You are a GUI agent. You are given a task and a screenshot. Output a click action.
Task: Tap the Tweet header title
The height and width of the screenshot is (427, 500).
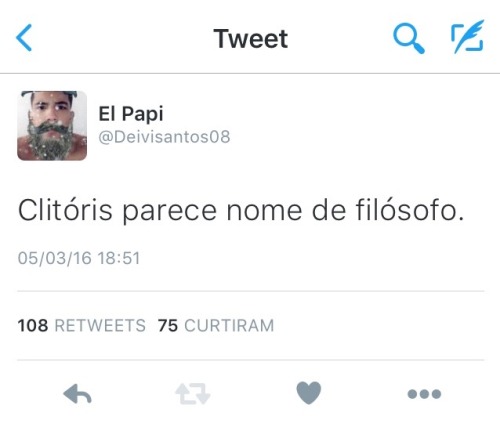click(251, 39)
